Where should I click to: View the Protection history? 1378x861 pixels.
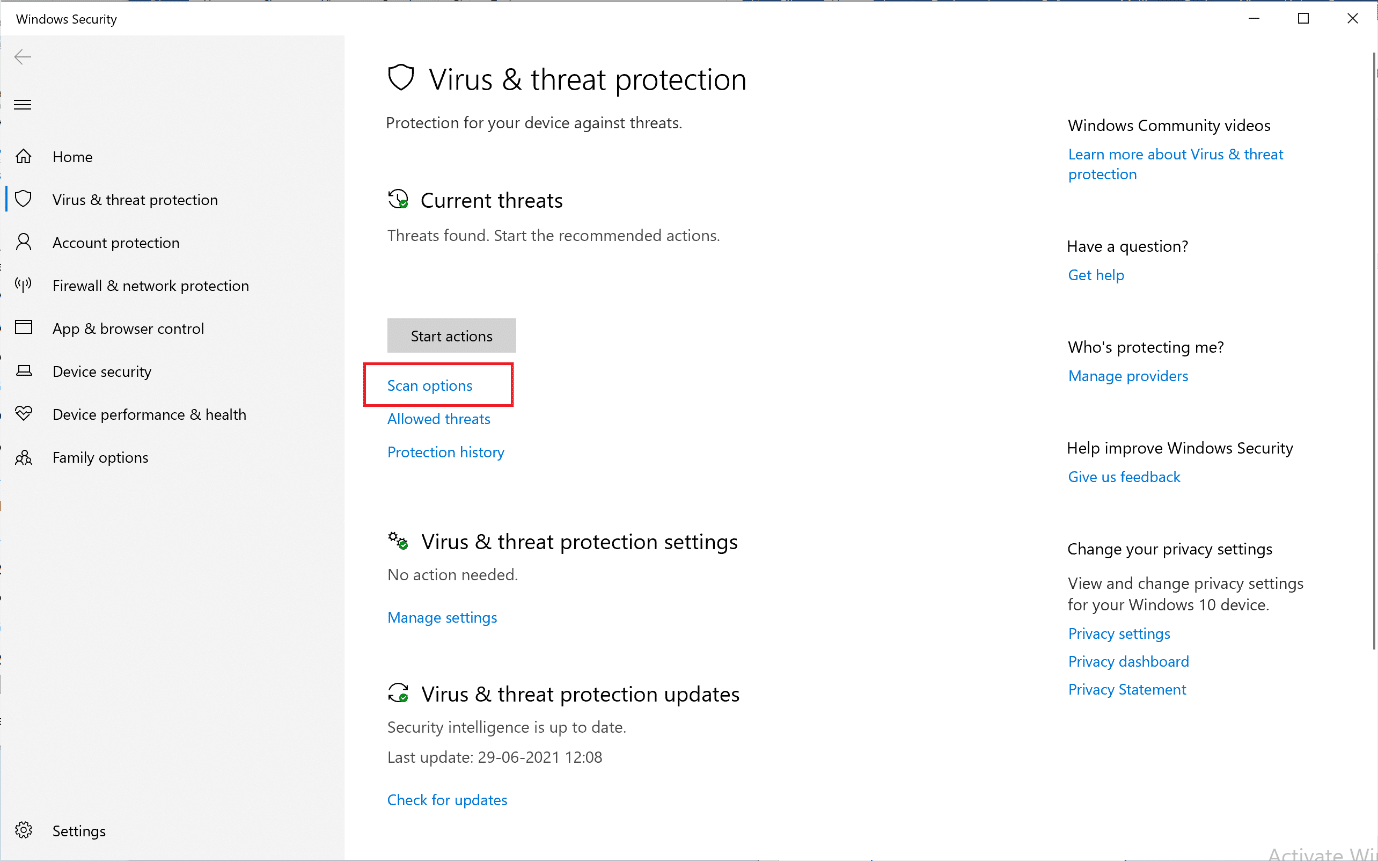pyautogui.click(x=445, y=451)
